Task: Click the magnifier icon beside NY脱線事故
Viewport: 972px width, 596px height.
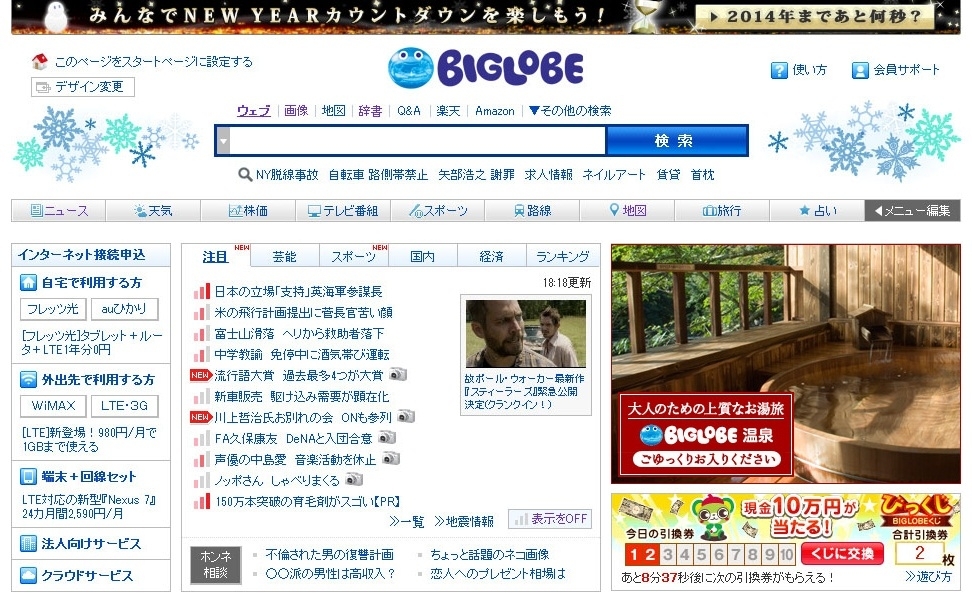Action: point(245,175)
